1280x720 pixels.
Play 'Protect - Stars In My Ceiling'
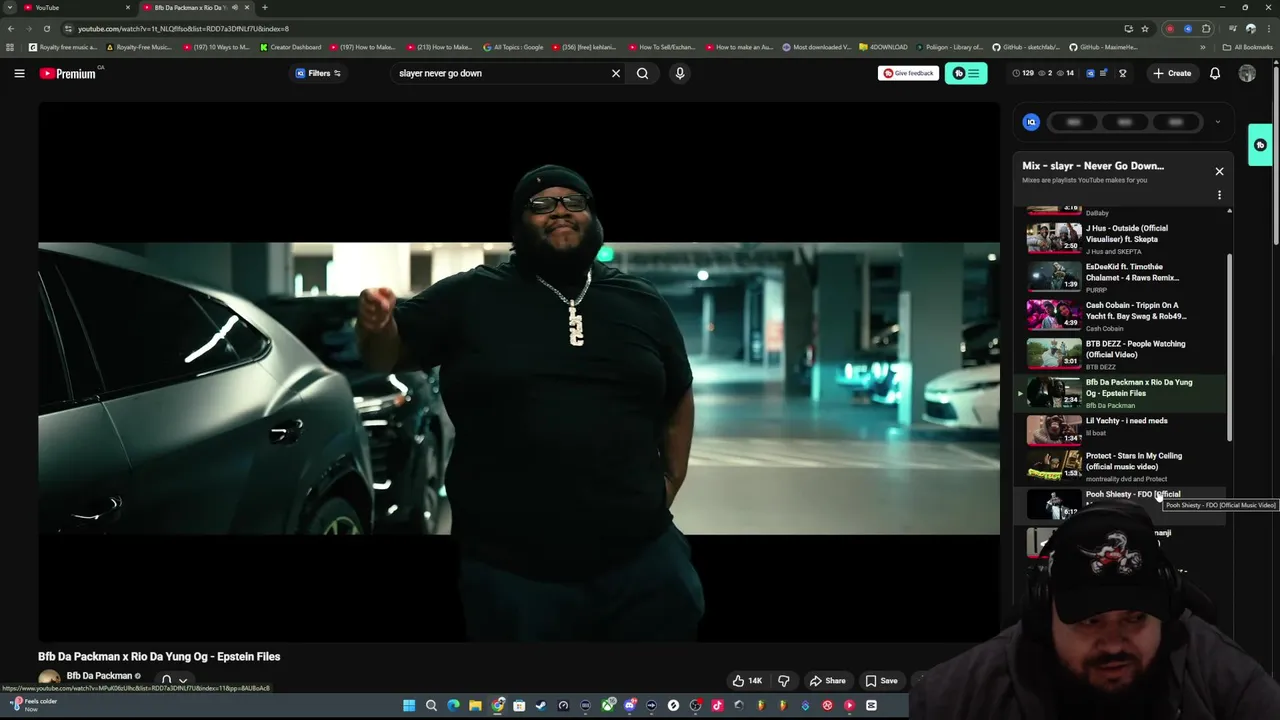1120,467
